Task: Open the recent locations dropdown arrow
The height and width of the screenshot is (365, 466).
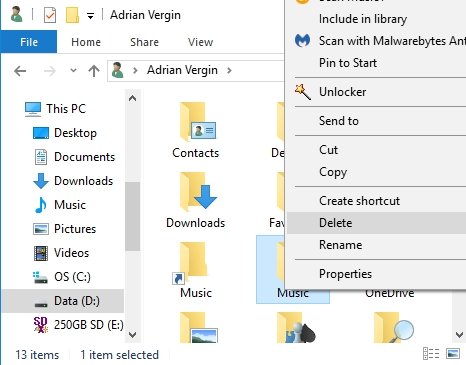Action: click(73, 70)
